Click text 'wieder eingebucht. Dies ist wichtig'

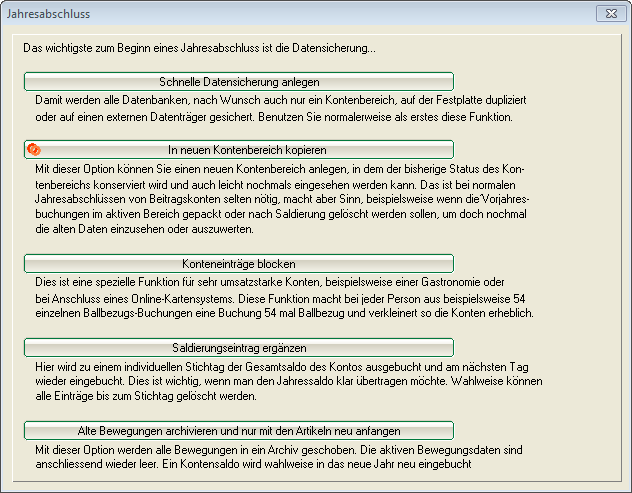pyautogui.click(x=118, y=381)
